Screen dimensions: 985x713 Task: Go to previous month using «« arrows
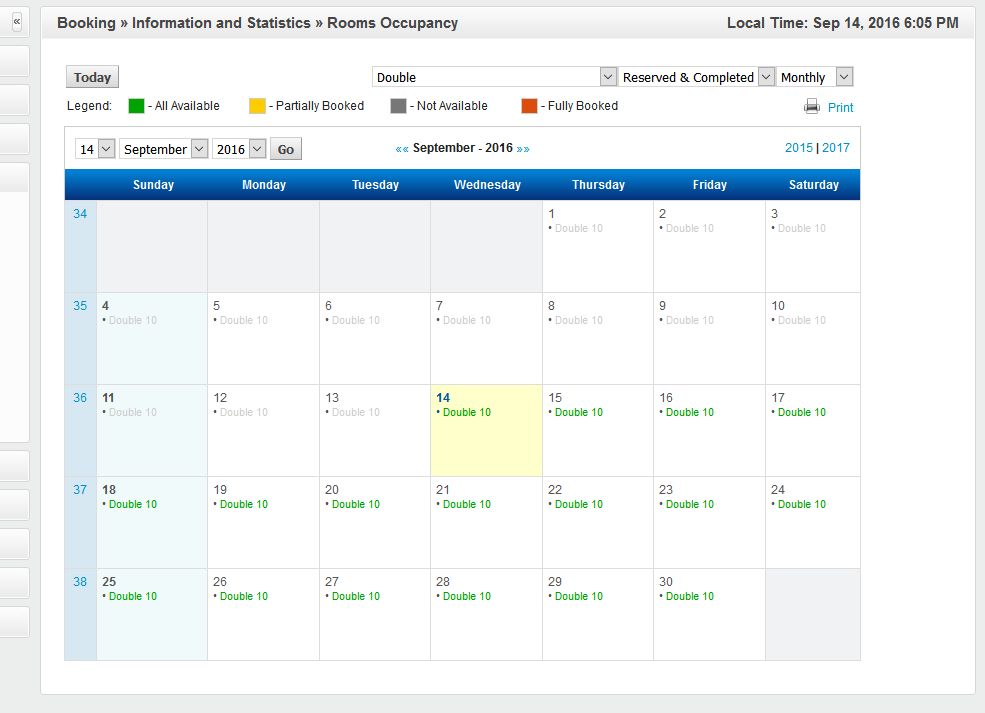coord(402,148)
